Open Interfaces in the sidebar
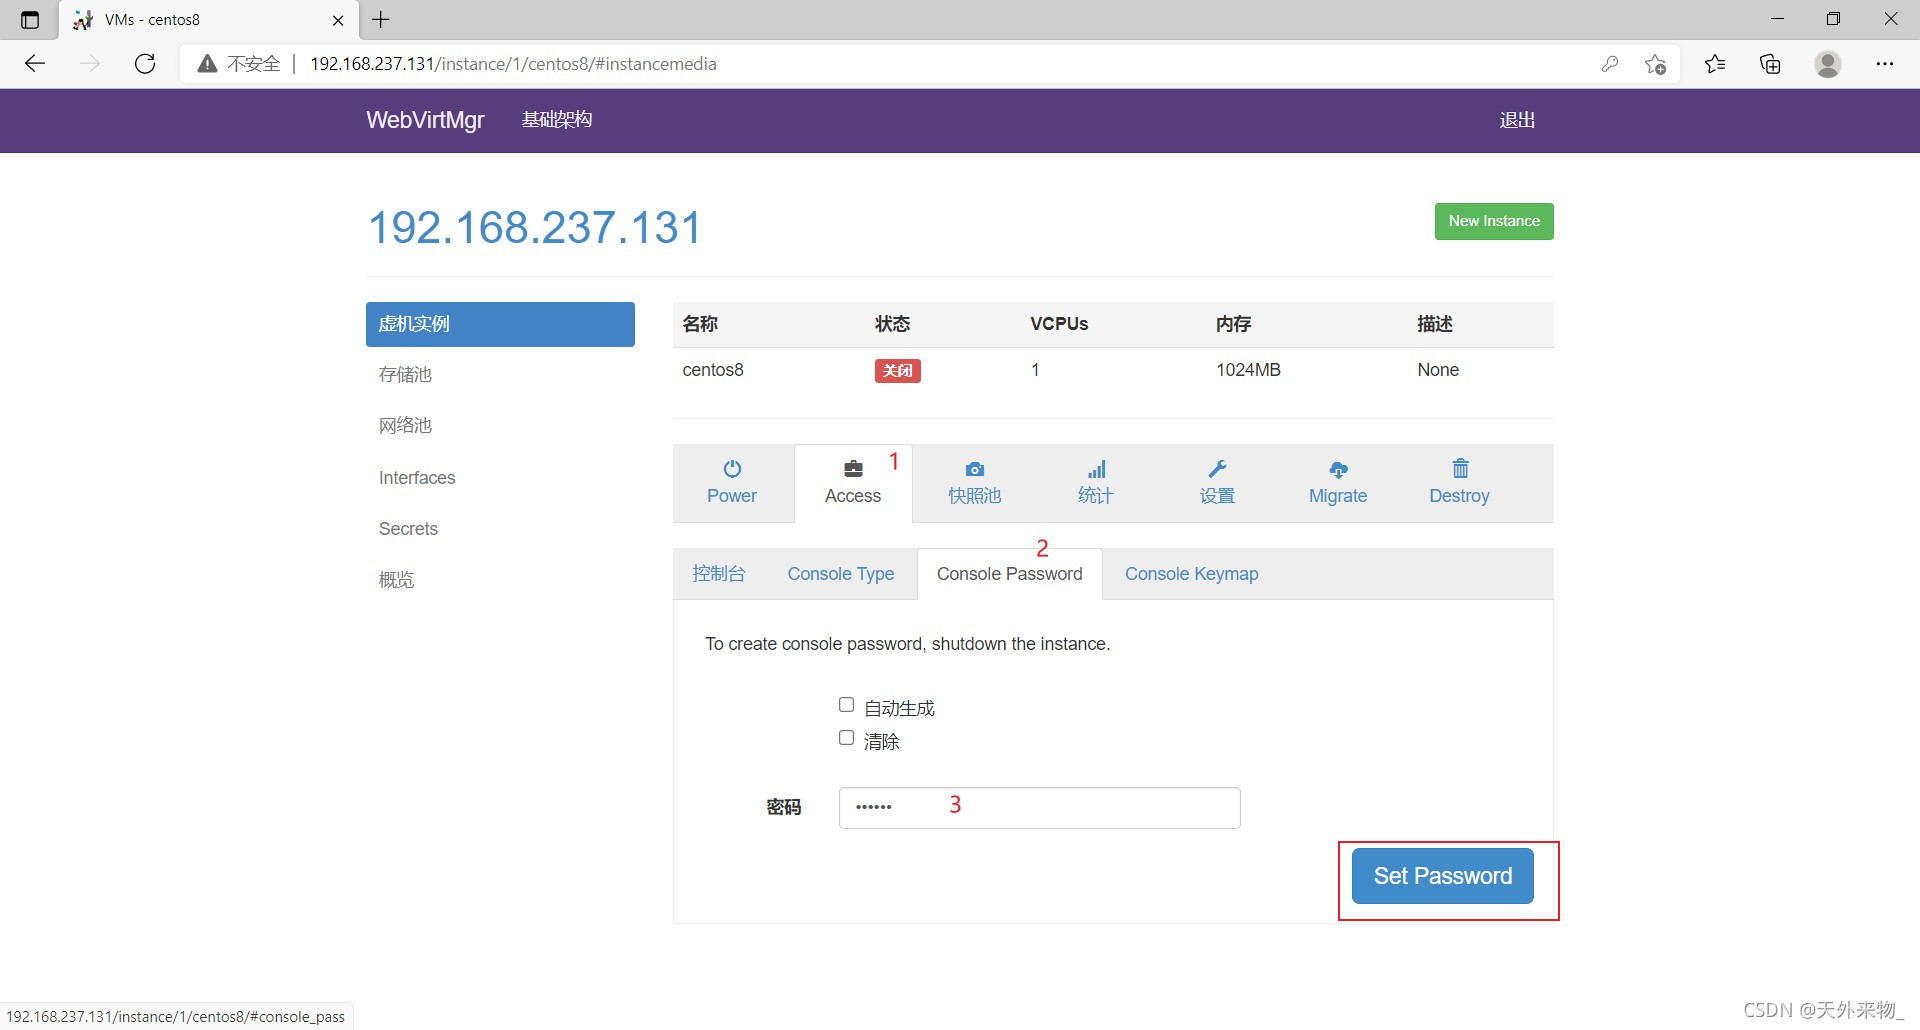 [417, 478]
